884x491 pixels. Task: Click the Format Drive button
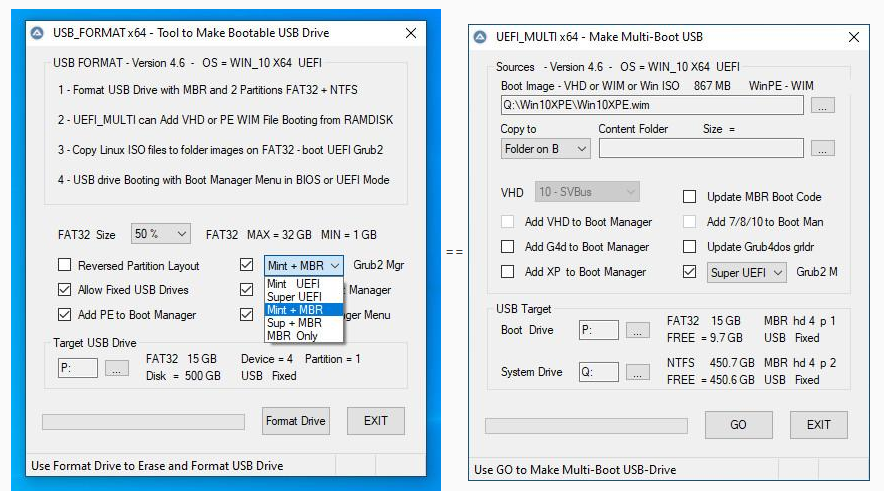pyautogui.click(x=295, y=421)
